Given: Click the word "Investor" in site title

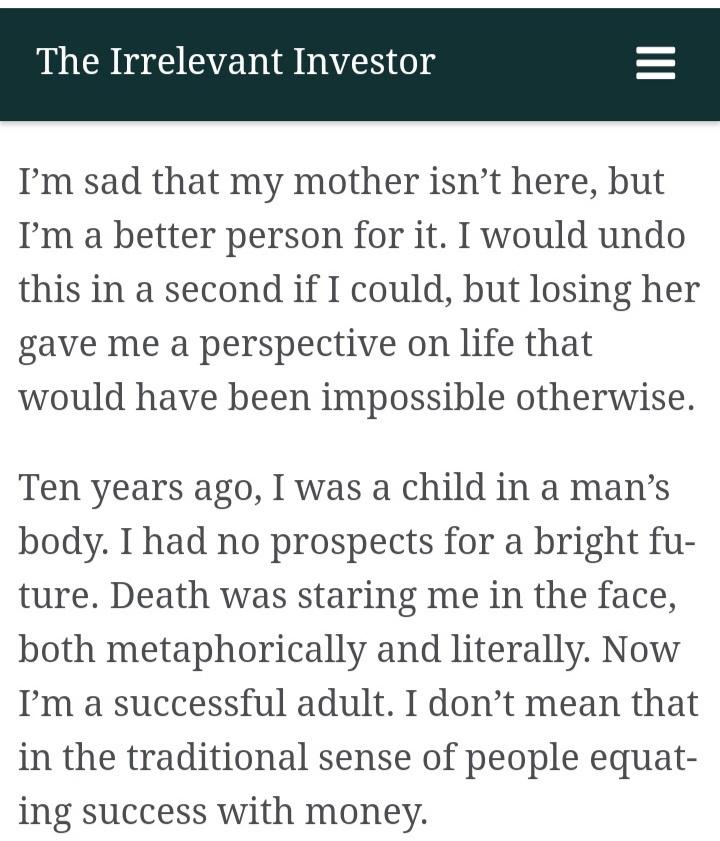Looking at the screenshot, I should 364,62.
